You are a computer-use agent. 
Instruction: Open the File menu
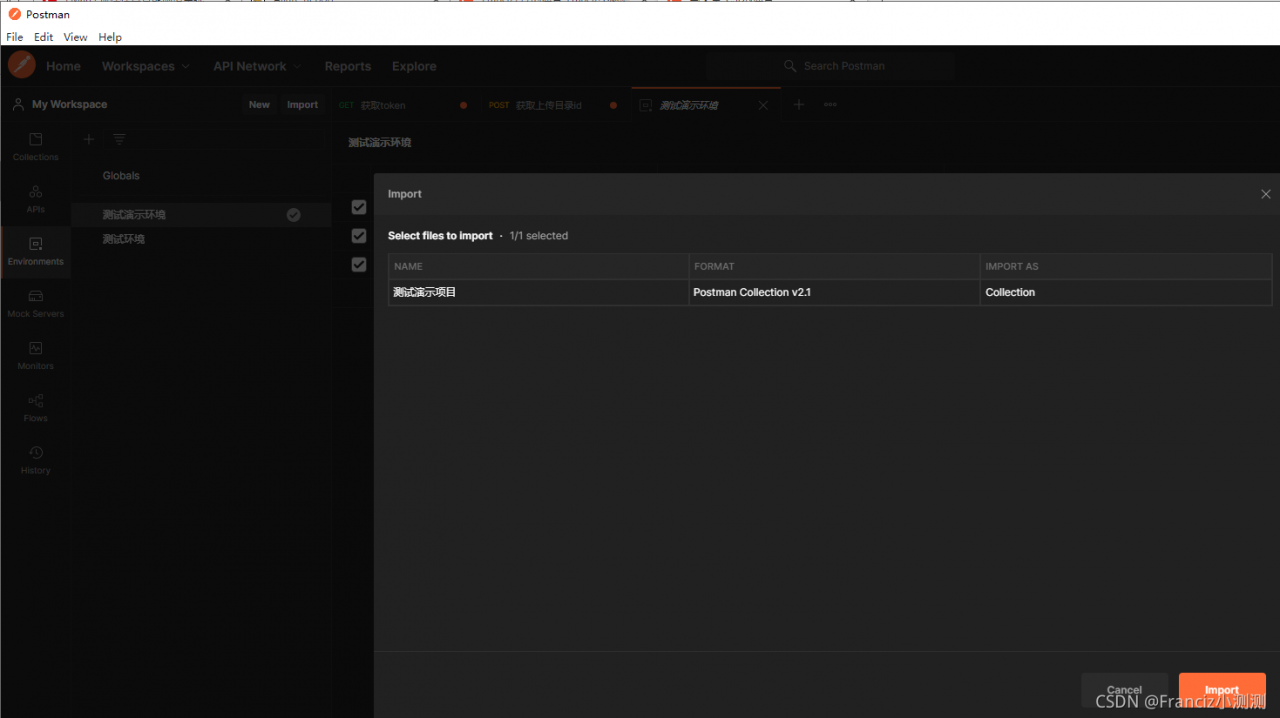[x=15, y=37]
